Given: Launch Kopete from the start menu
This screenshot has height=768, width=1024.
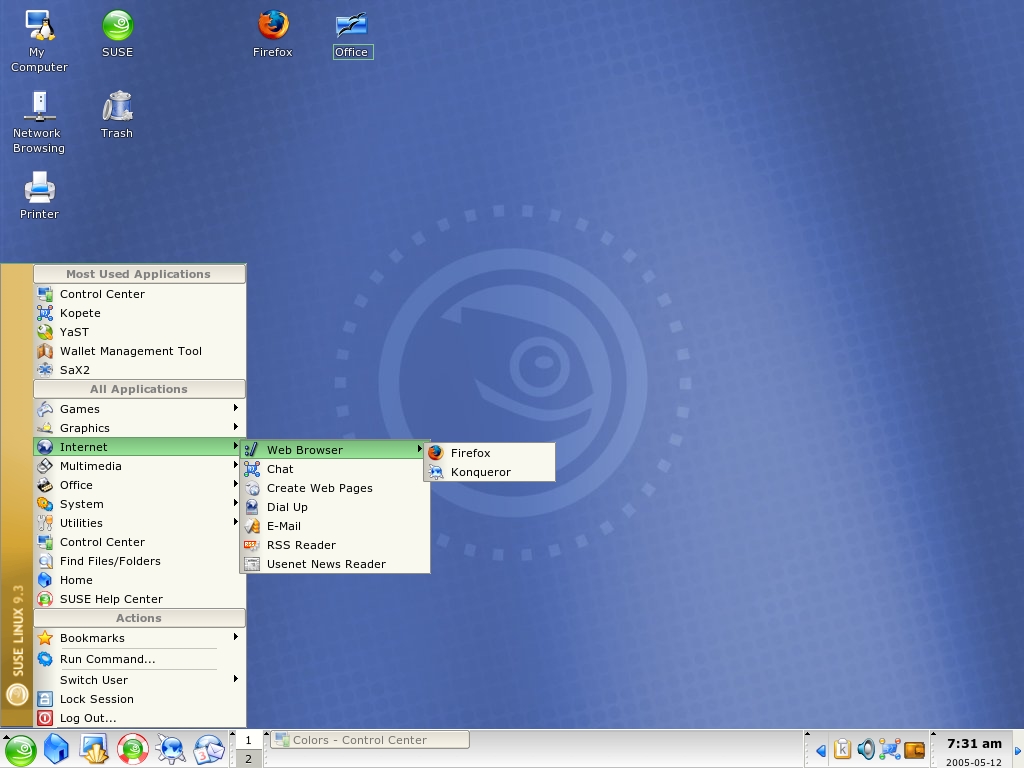Looking at the screenshot, I should pos(139,313).
